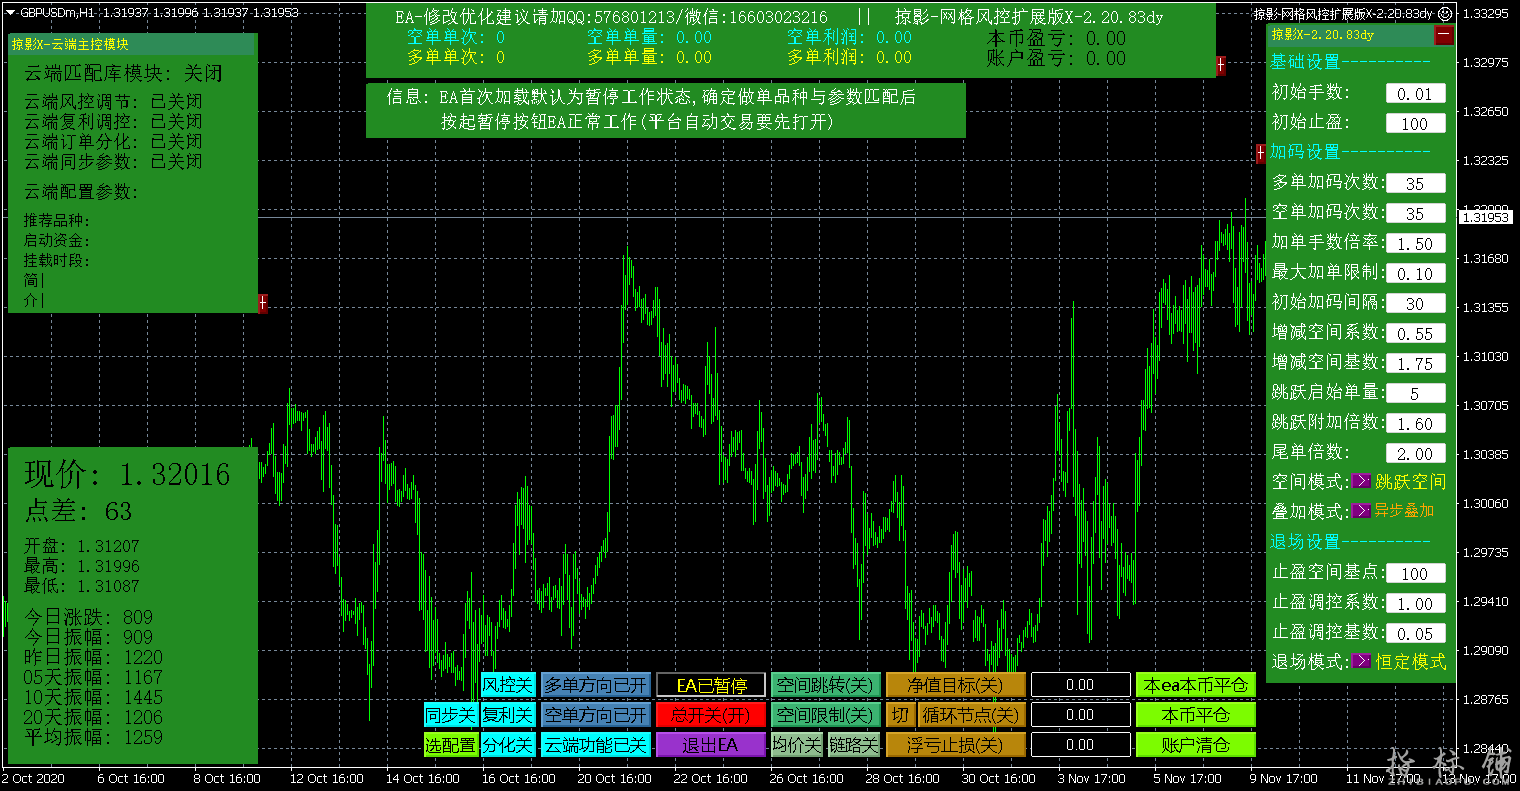Click the red plus icon beside 加码设置
Viewport: 1520px width, 791px height.
click(1260, 153)
